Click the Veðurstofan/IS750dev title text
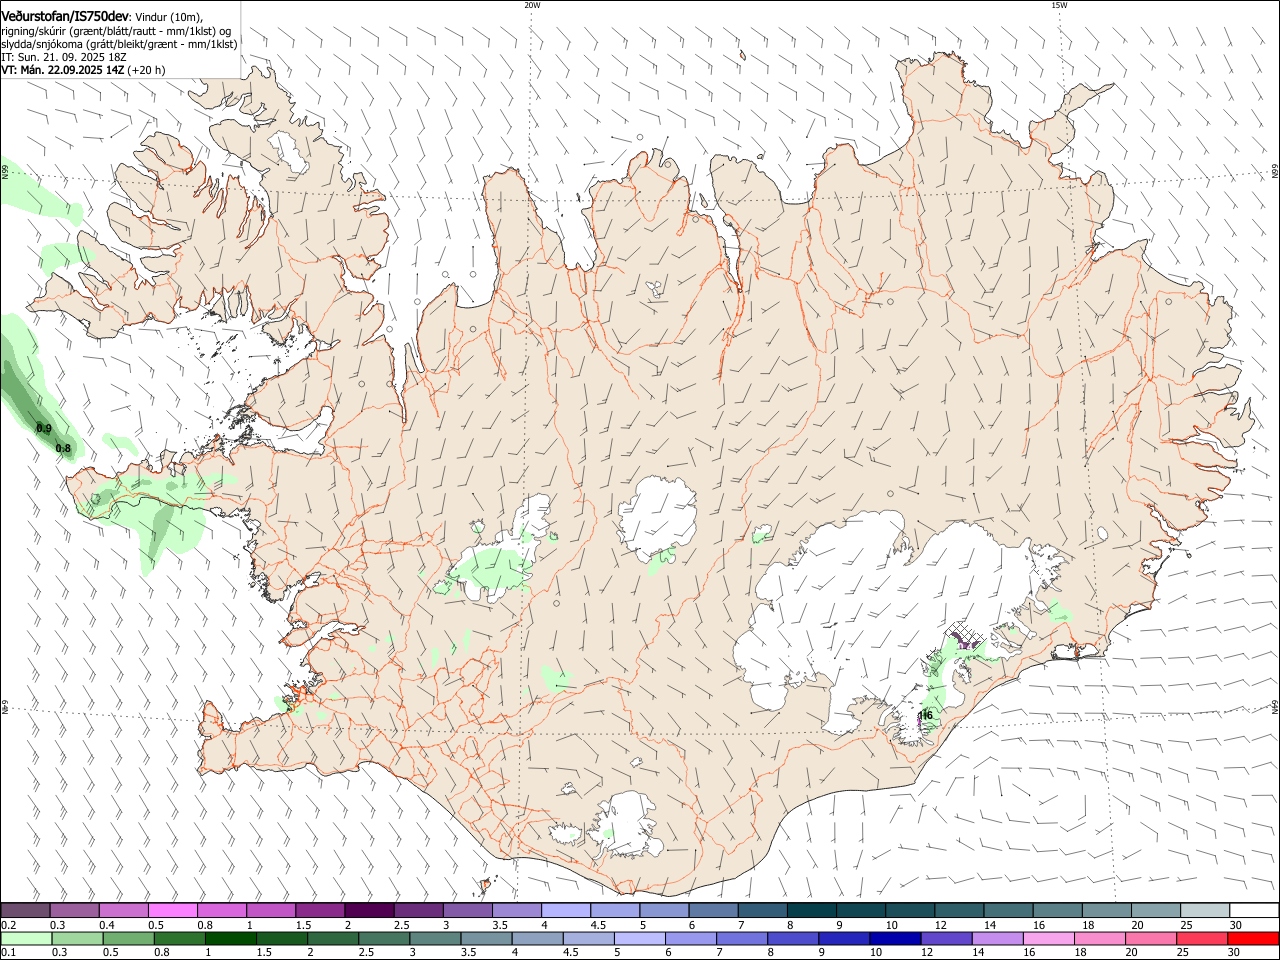The image size is (1280, 960). click(65, 16)
